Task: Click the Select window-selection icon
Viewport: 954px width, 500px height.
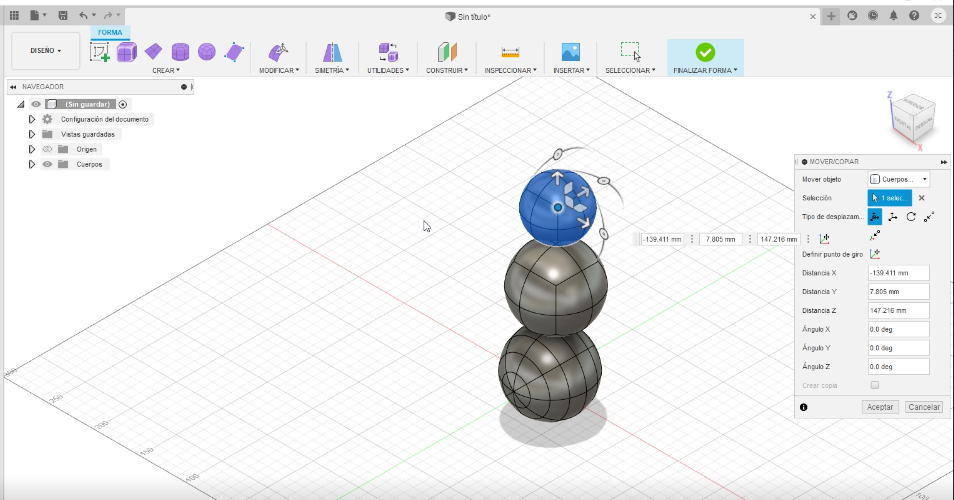Action: click(630, 52)
